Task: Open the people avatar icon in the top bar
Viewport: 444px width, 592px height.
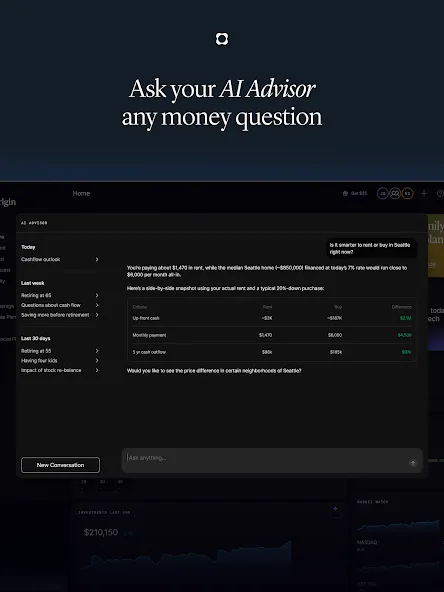Action: tap(395, 193)
